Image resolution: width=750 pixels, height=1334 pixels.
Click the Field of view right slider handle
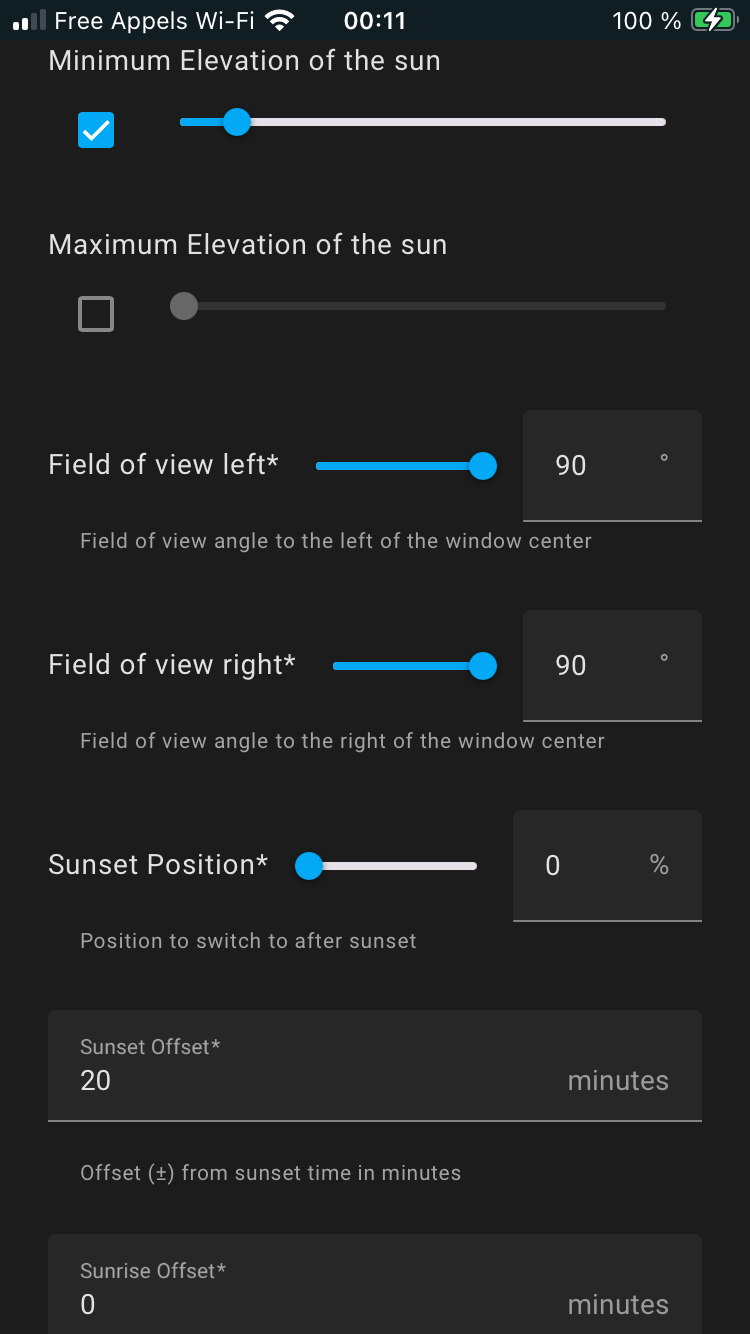tap(483, 666)
